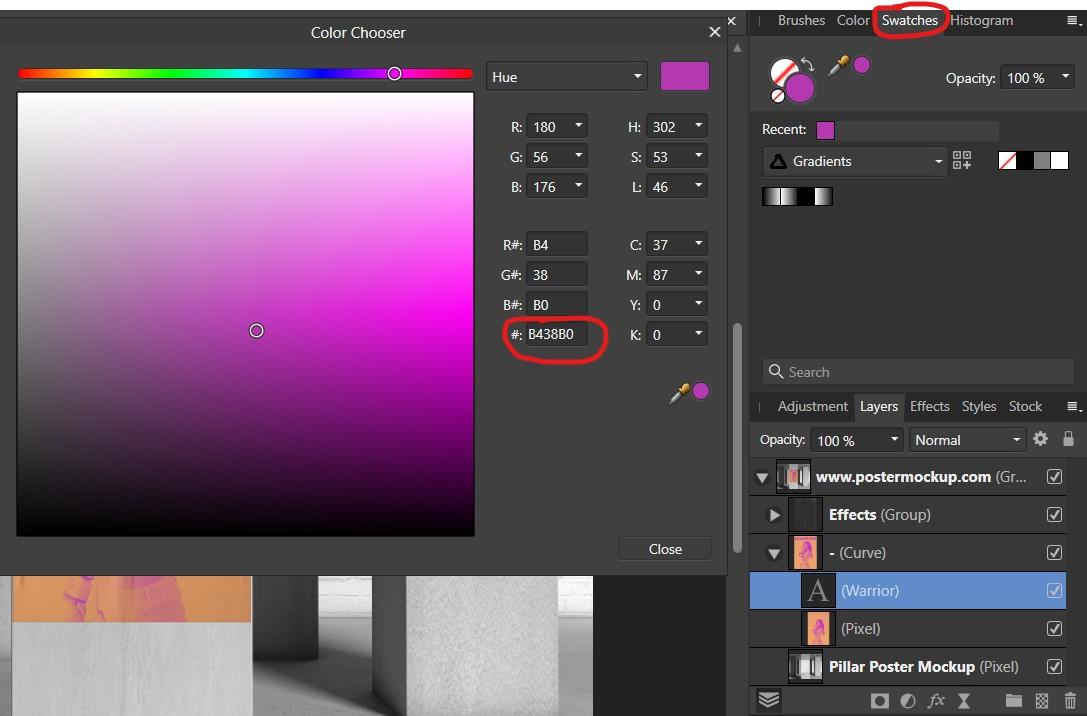The width and height of the screenshot is (1087, 716).
Task: Click the Close button in Color Chooser
Action: pos(664,548)
